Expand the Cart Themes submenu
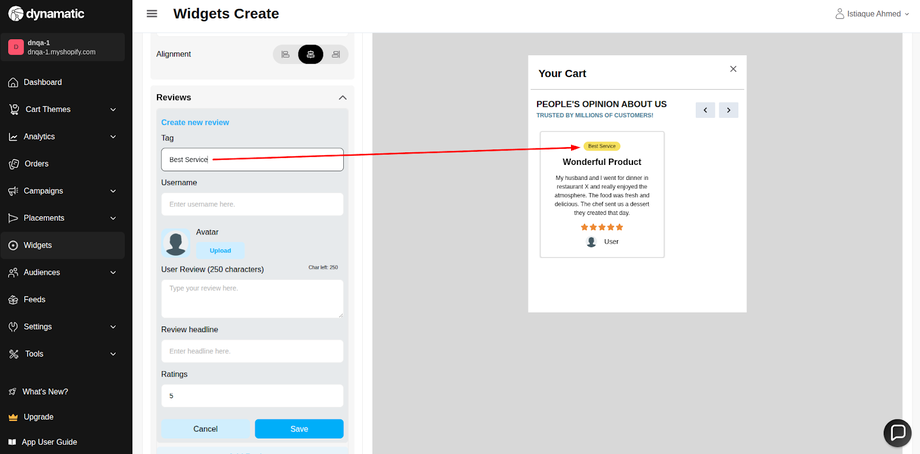Image resolution: width=920 pixels, height=454 pixels. tap(113, 109)
